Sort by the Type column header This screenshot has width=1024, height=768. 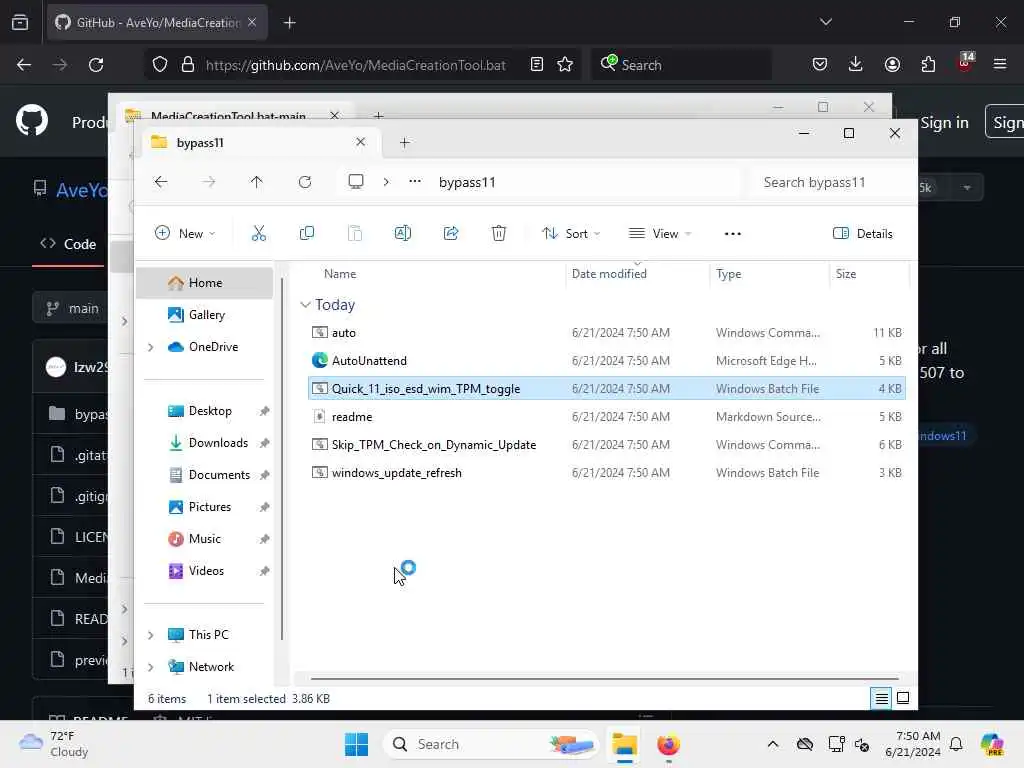point(728,274)
